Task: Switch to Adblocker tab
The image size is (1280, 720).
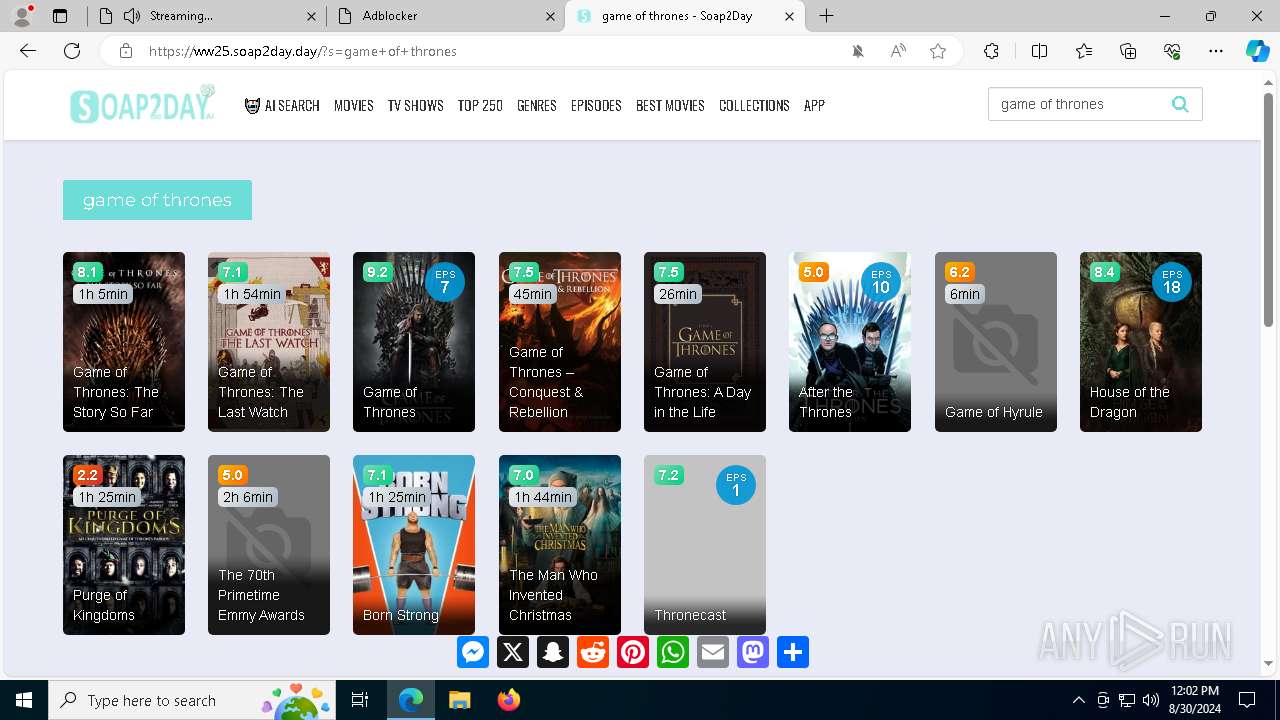Action: coord(445,16)
